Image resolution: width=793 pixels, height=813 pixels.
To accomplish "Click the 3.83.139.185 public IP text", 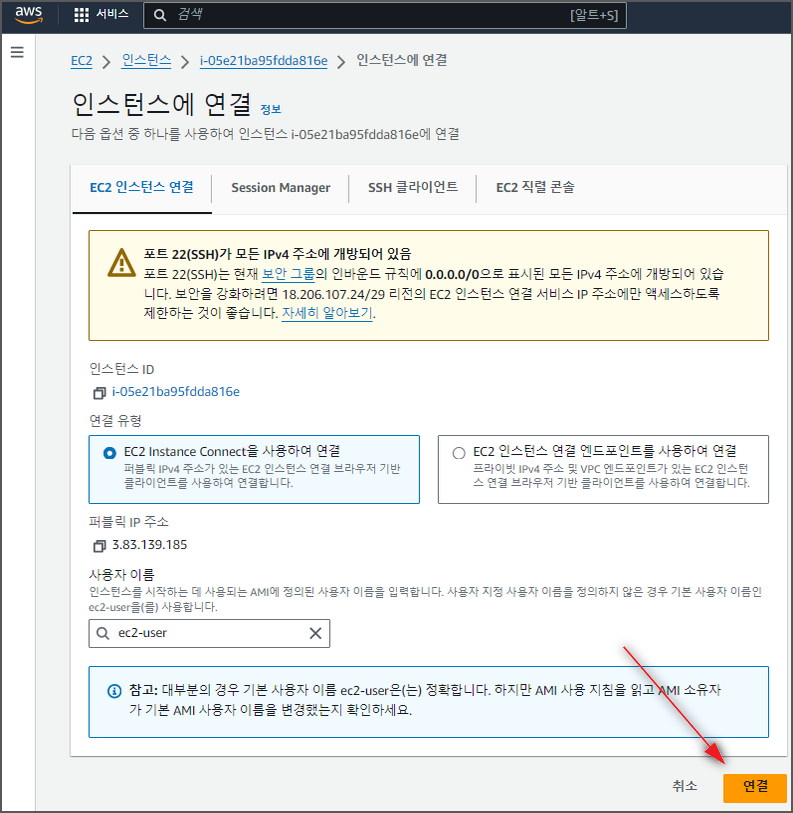I will click(149, 545).
